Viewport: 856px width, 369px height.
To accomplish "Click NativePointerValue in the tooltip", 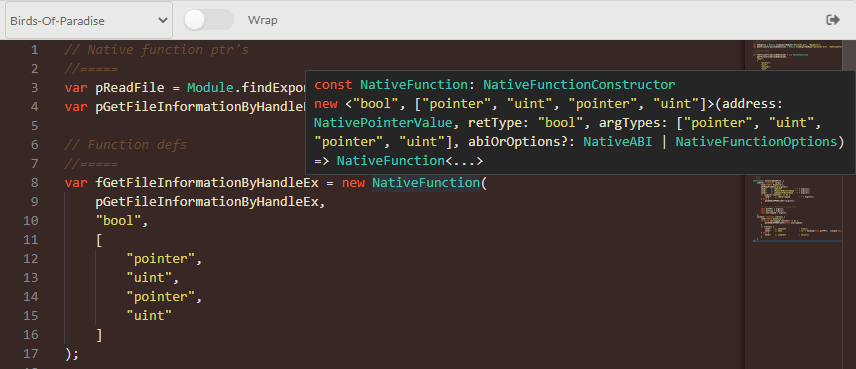I will click(383, 123).
